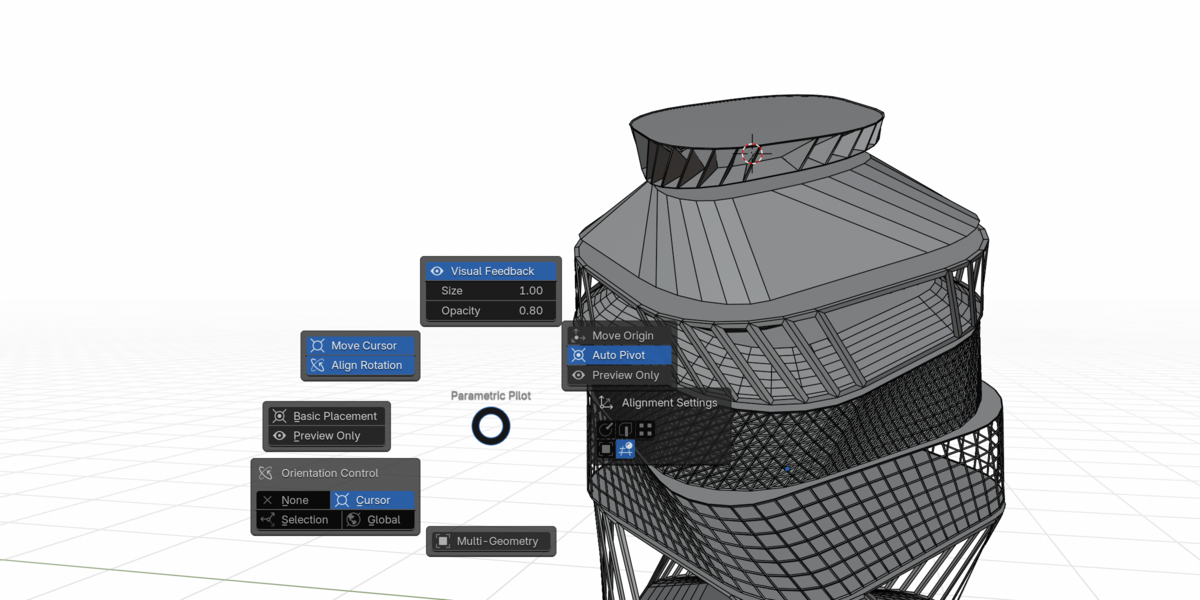This screenshot has width=1200, height=600.
Task: Click the highlighted grid-with-sphere alignment icon
Action: [626, 450]
